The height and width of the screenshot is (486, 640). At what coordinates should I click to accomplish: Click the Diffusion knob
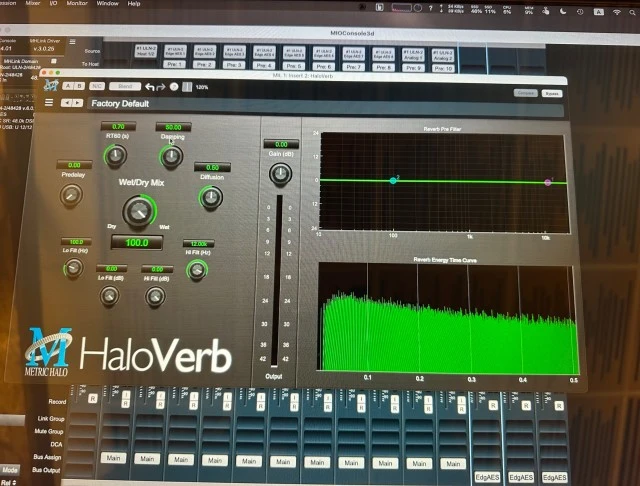click(211, 198)
